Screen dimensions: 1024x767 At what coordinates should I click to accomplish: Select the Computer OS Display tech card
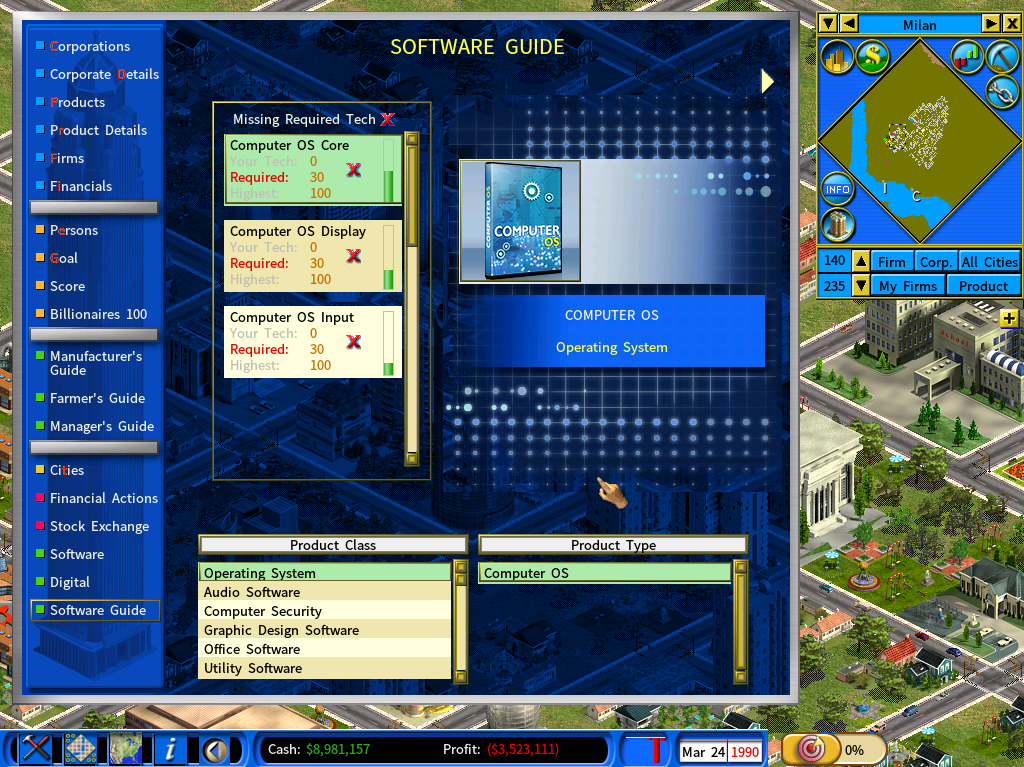point(313,256)
